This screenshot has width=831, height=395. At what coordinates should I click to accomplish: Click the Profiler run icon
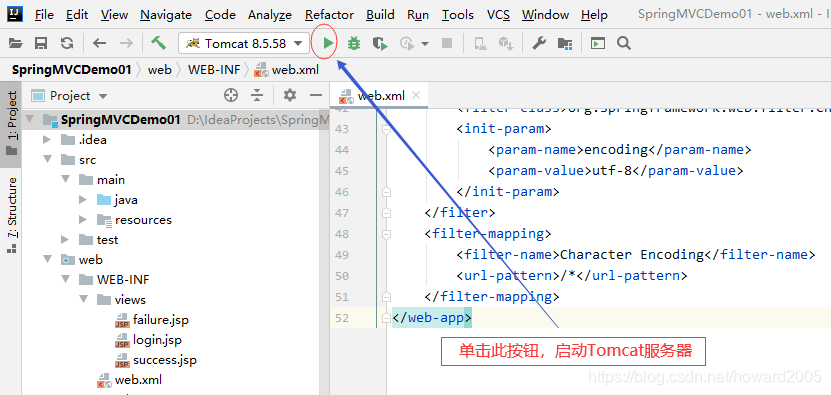[x=407, y=43]
